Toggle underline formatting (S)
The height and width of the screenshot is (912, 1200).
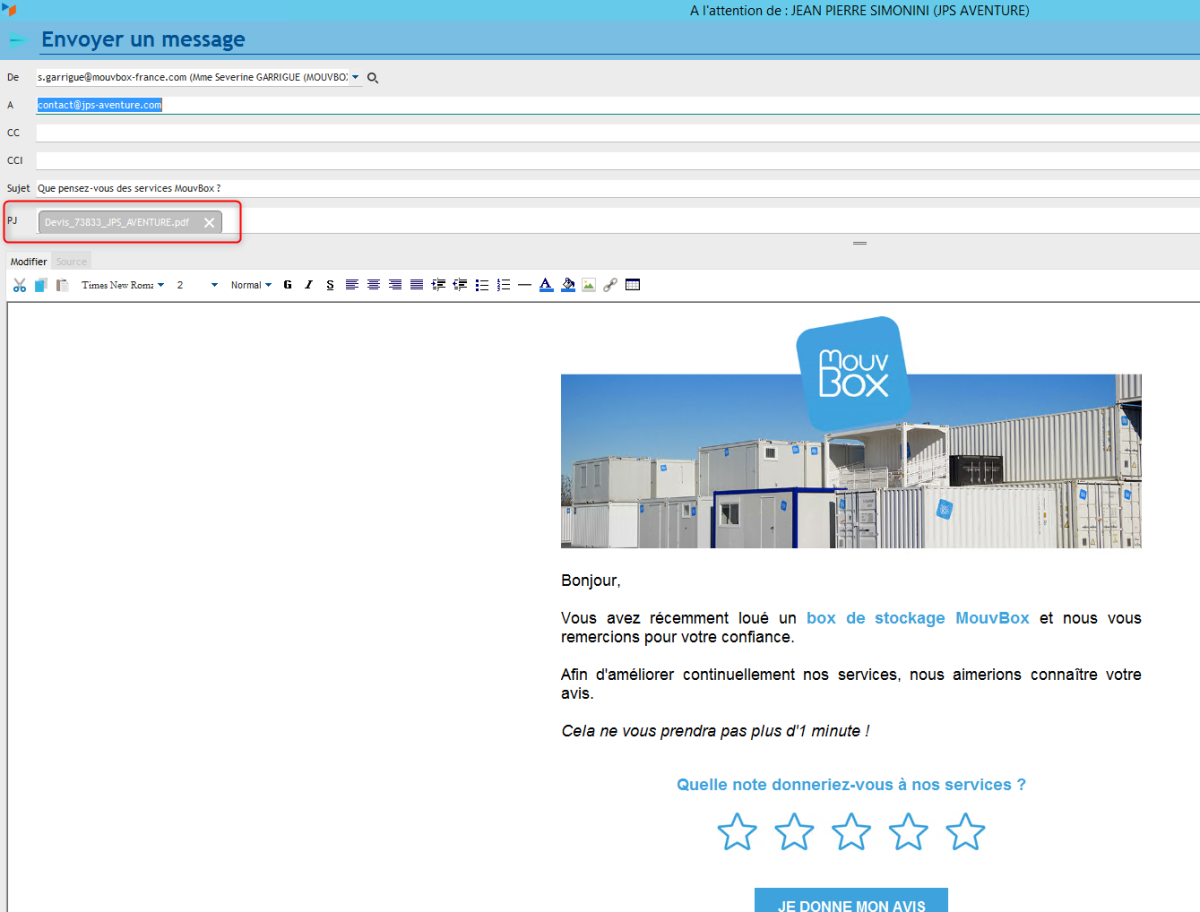330,285
